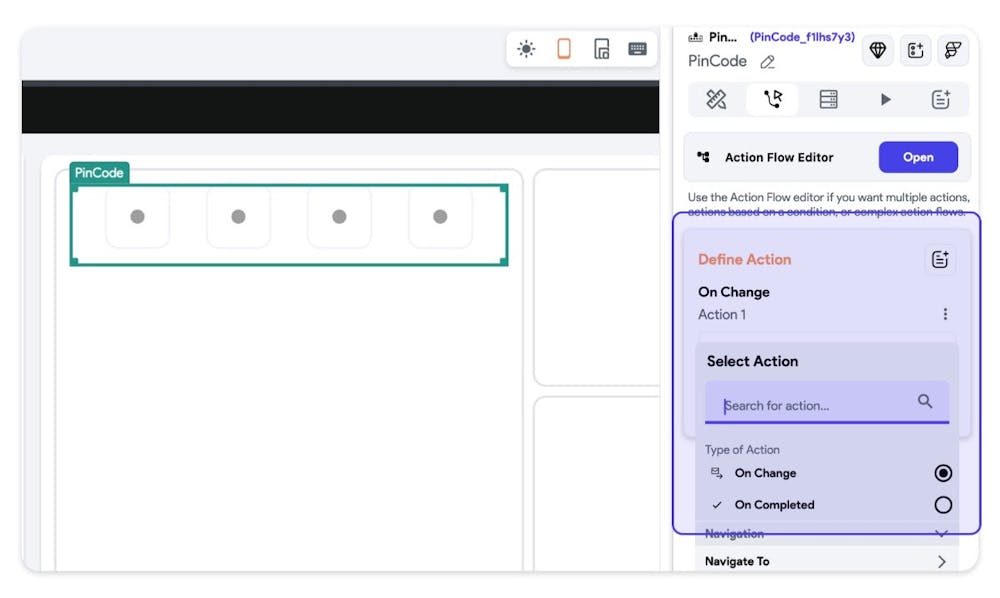Select the PinCode widget label on canvas

[99, 173]
